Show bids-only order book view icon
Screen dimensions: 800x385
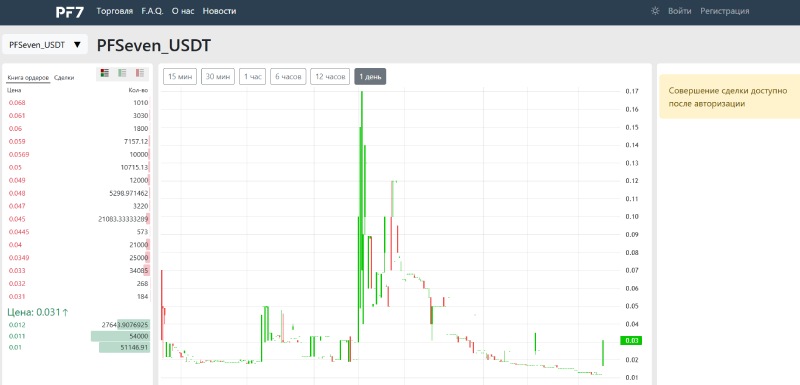122,73
